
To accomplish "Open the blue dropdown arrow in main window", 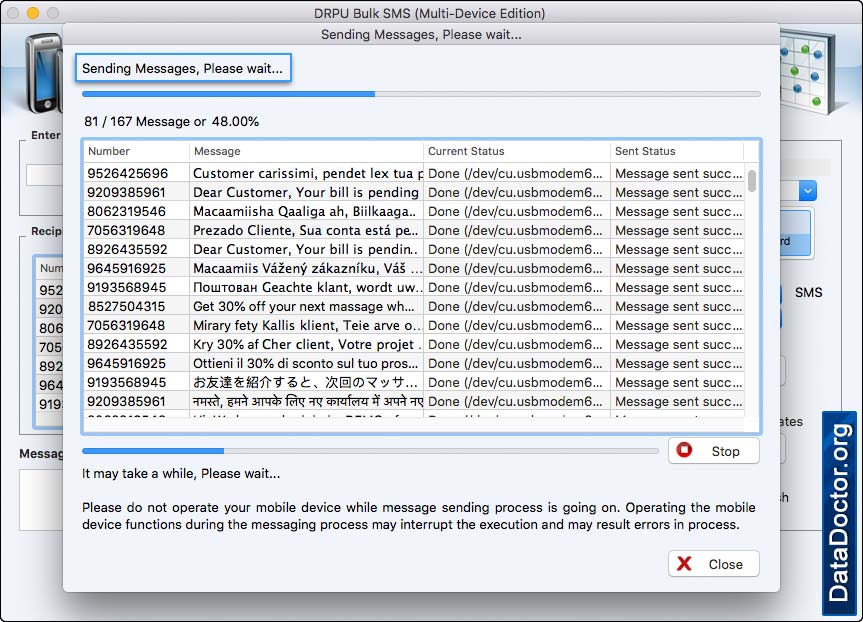I will click(807, 191).
